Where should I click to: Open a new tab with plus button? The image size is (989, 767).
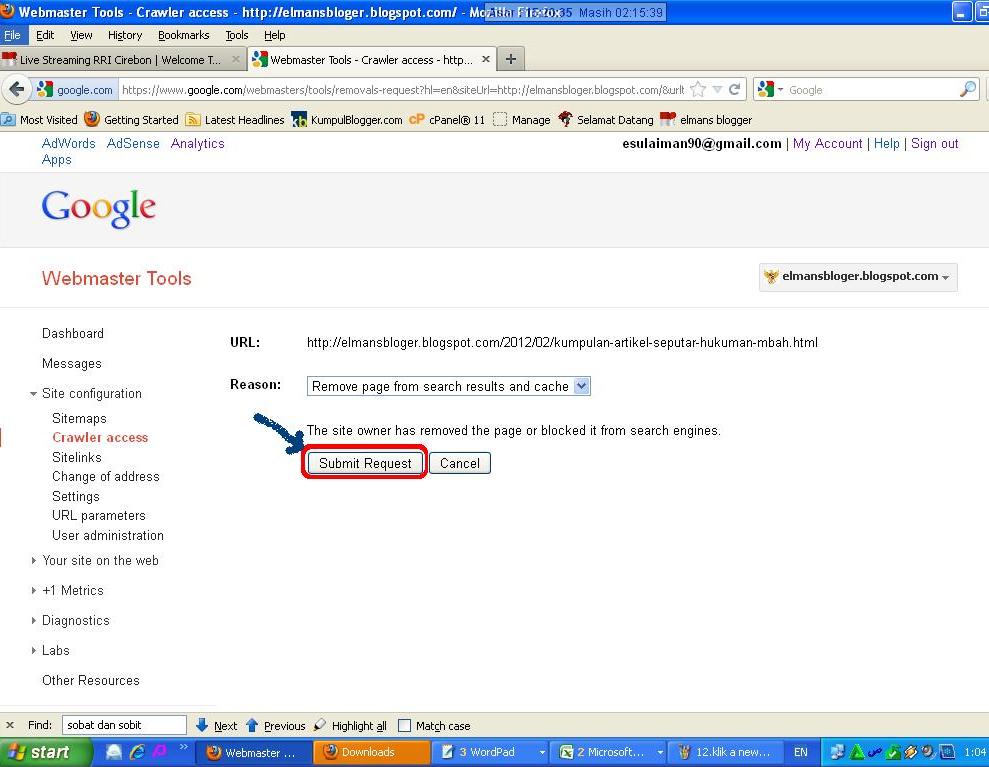511,59
